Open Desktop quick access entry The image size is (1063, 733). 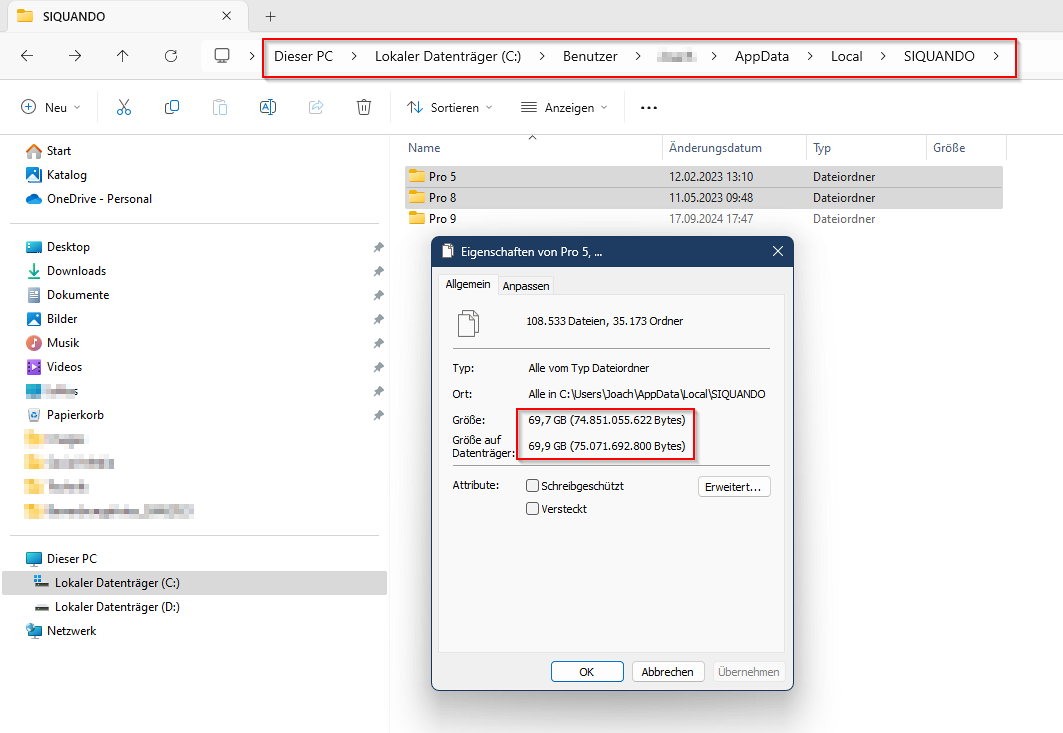tap(58, 247)
